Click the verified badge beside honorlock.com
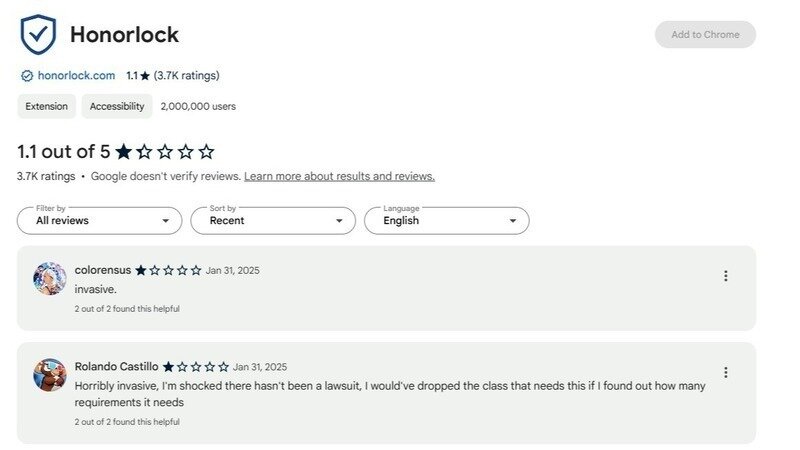The width and height of the screenshot is (800, 450). point(27,76)
